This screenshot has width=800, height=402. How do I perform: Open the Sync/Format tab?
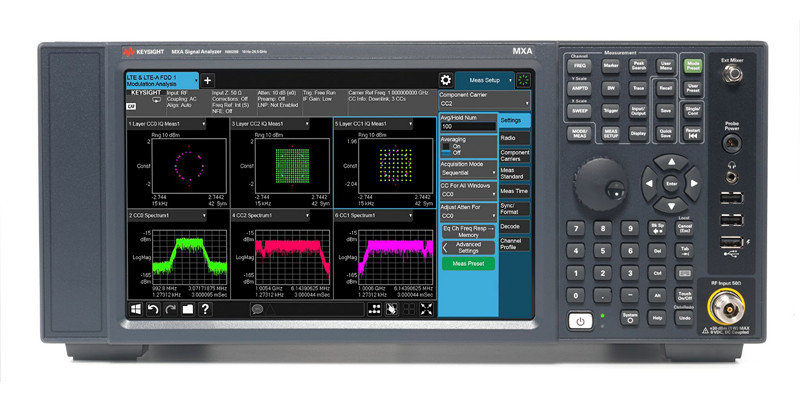click(514, 209)
